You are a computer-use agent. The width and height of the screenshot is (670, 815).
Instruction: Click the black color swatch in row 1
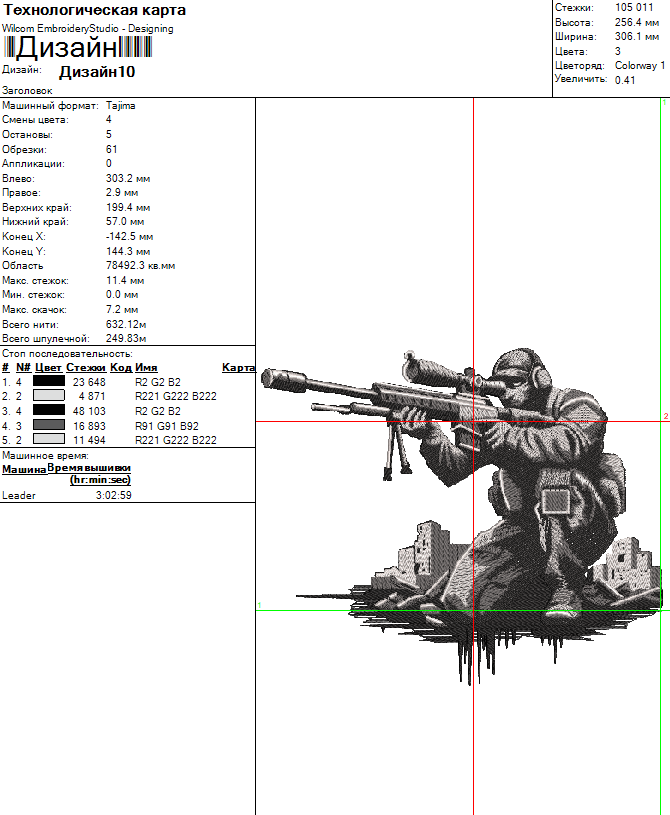(49, 381)
